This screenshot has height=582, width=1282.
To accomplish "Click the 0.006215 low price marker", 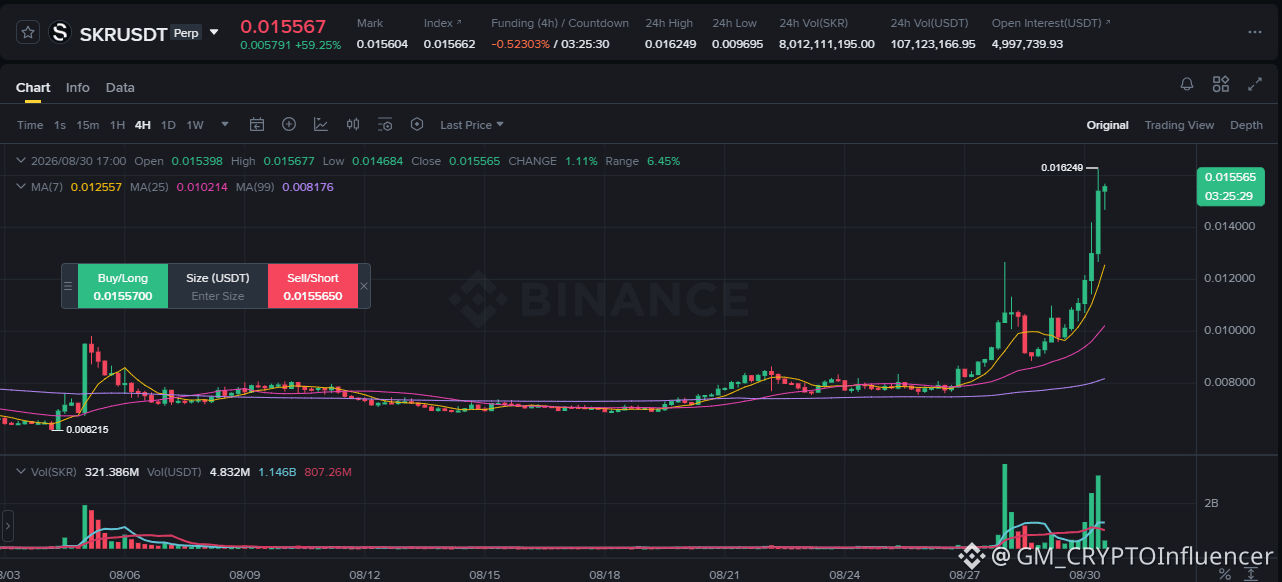I will (87, 429).
